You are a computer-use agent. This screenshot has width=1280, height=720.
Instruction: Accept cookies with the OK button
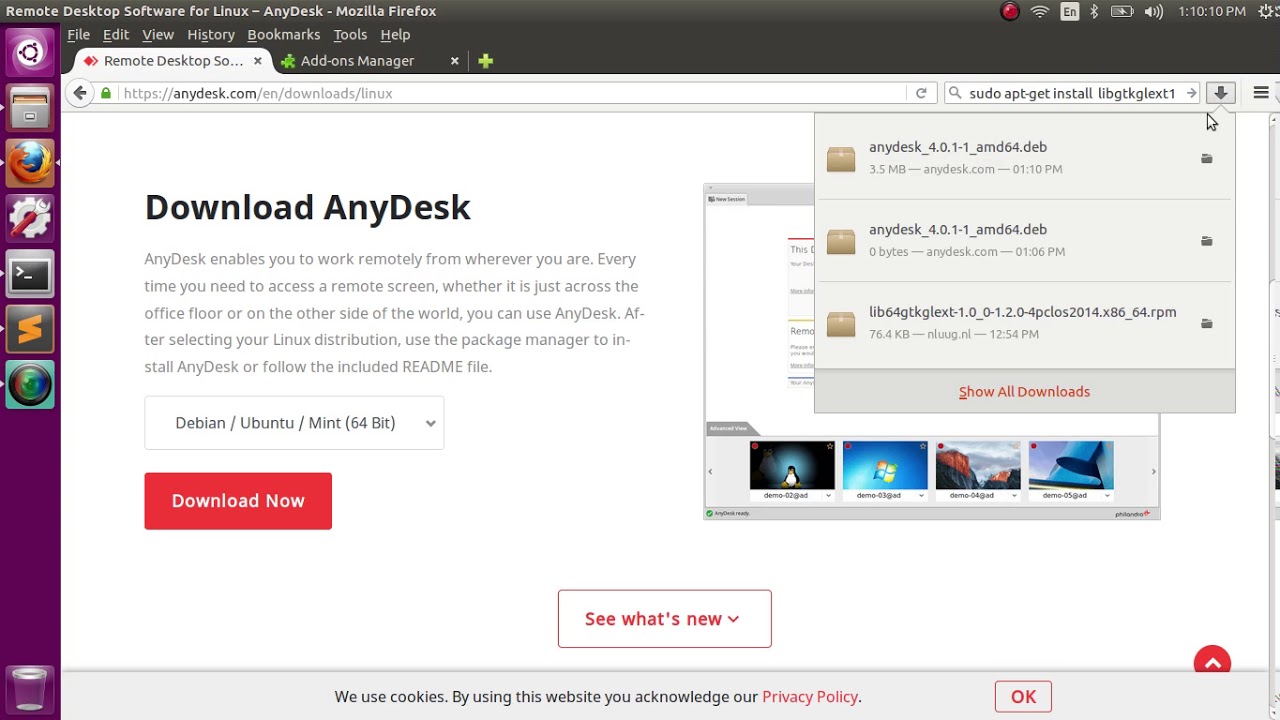(x=1023, y=697)
